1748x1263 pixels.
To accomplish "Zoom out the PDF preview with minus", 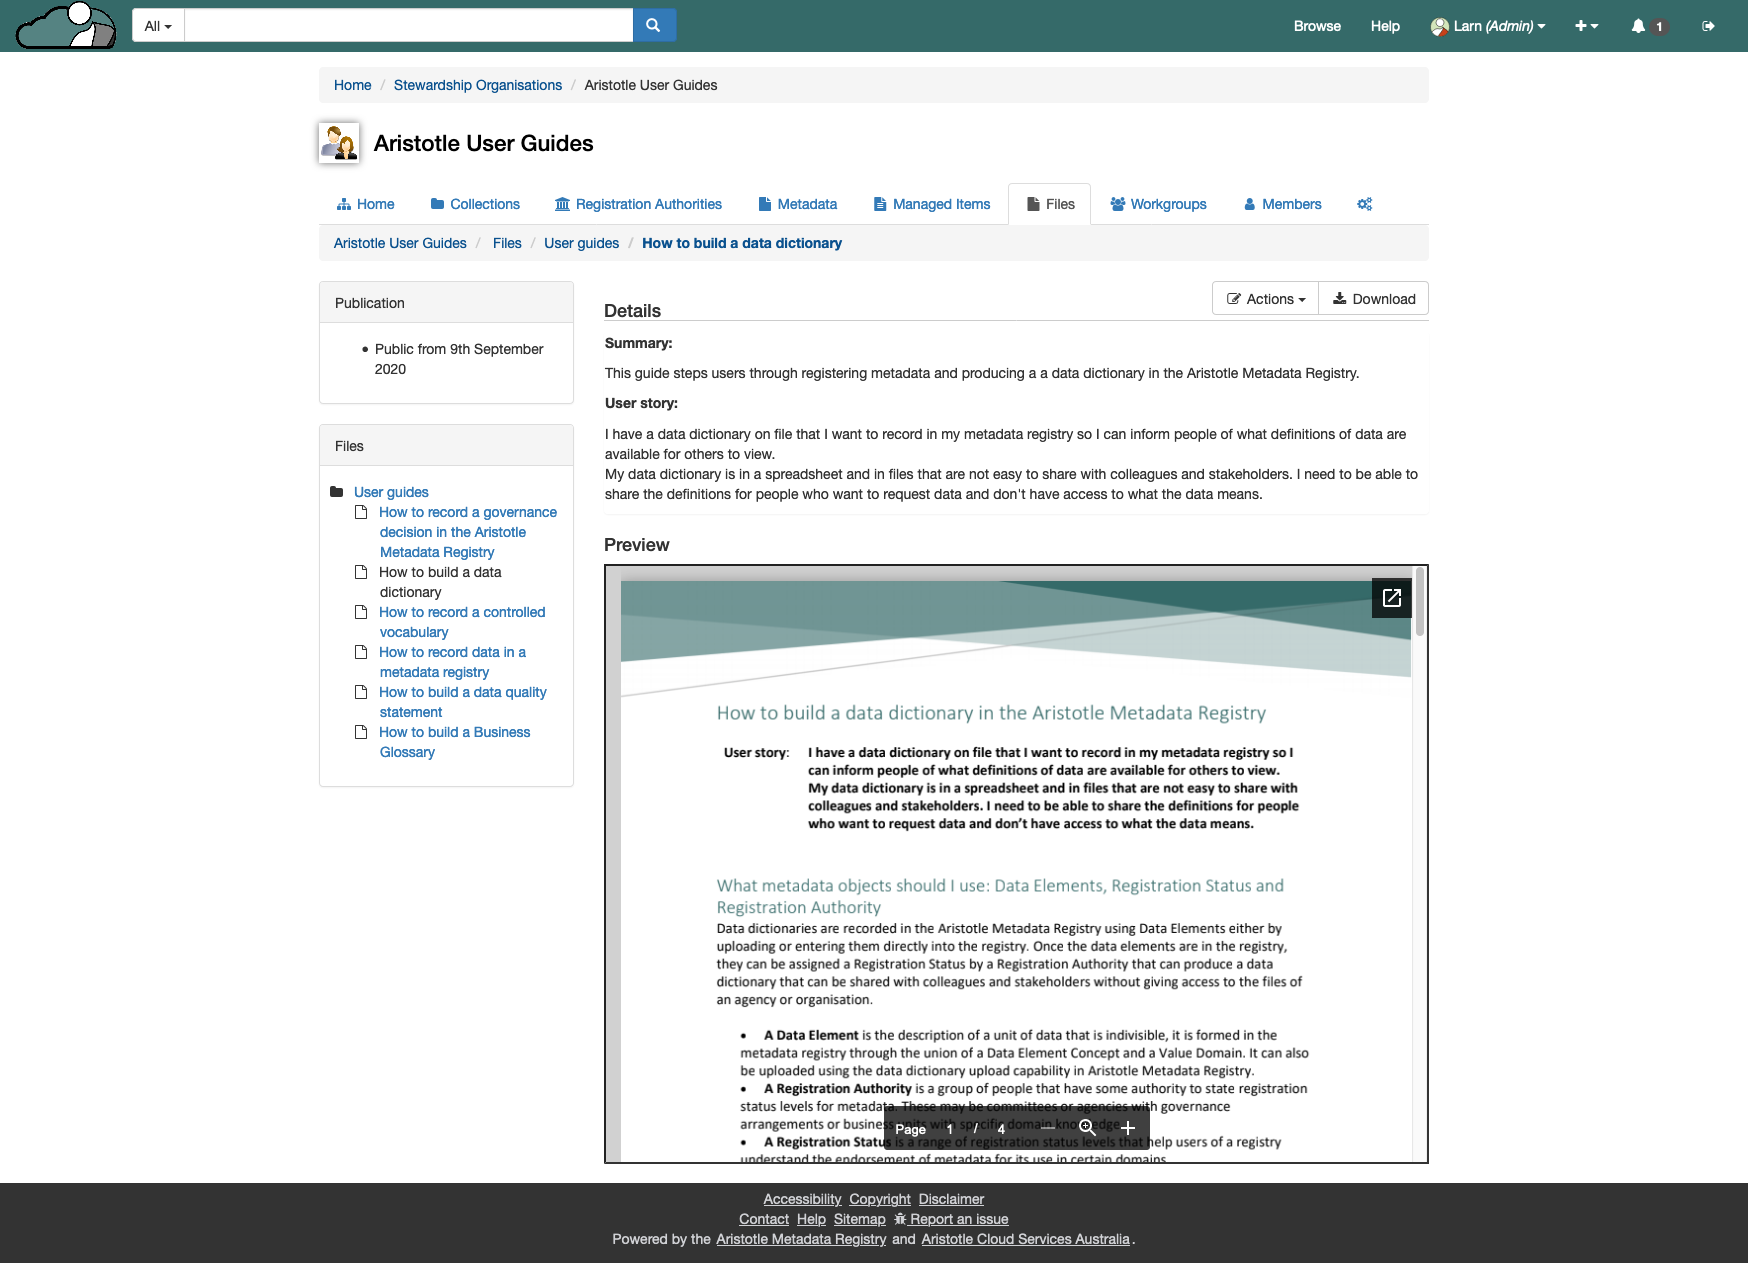I will 1046,1128.
